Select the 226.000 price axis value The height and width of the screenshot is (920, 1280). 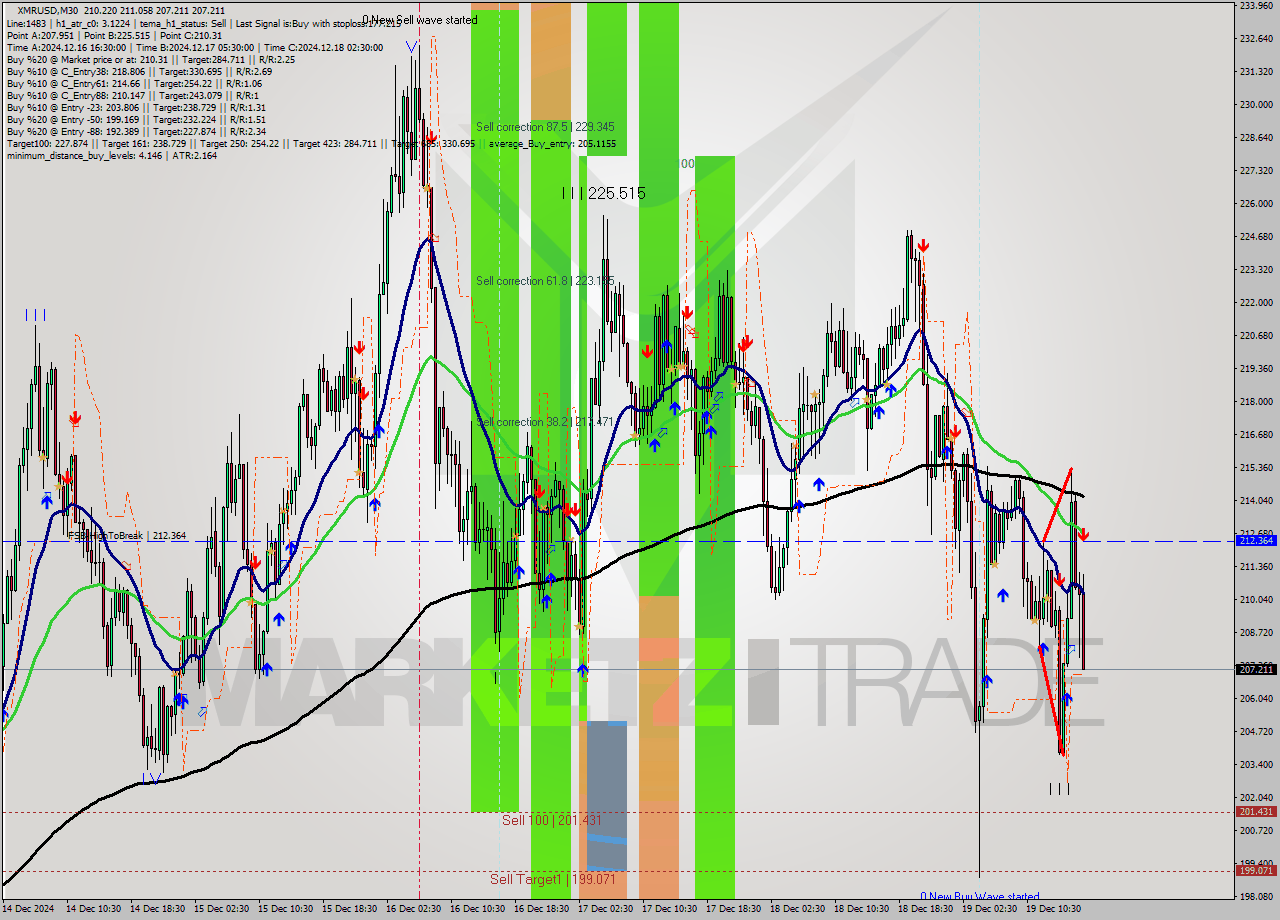pyautogui.click(x=1256, y=203)
